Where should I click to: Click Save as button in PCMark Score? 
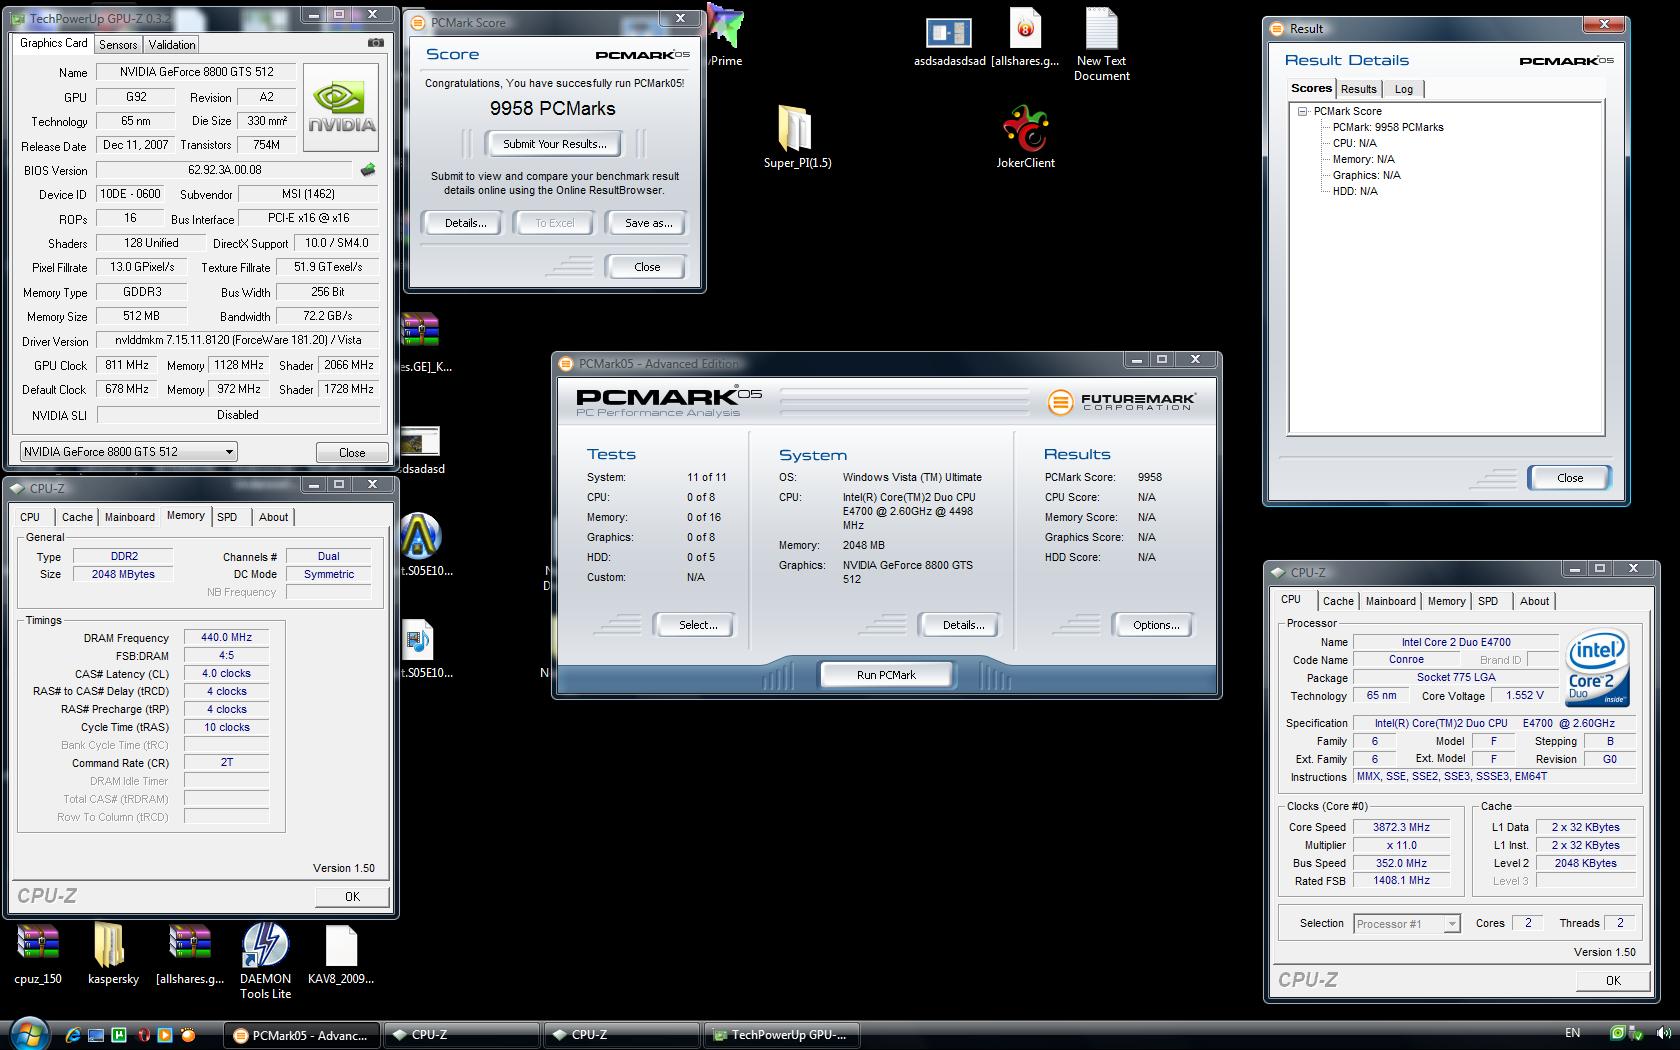pos(648,223)
